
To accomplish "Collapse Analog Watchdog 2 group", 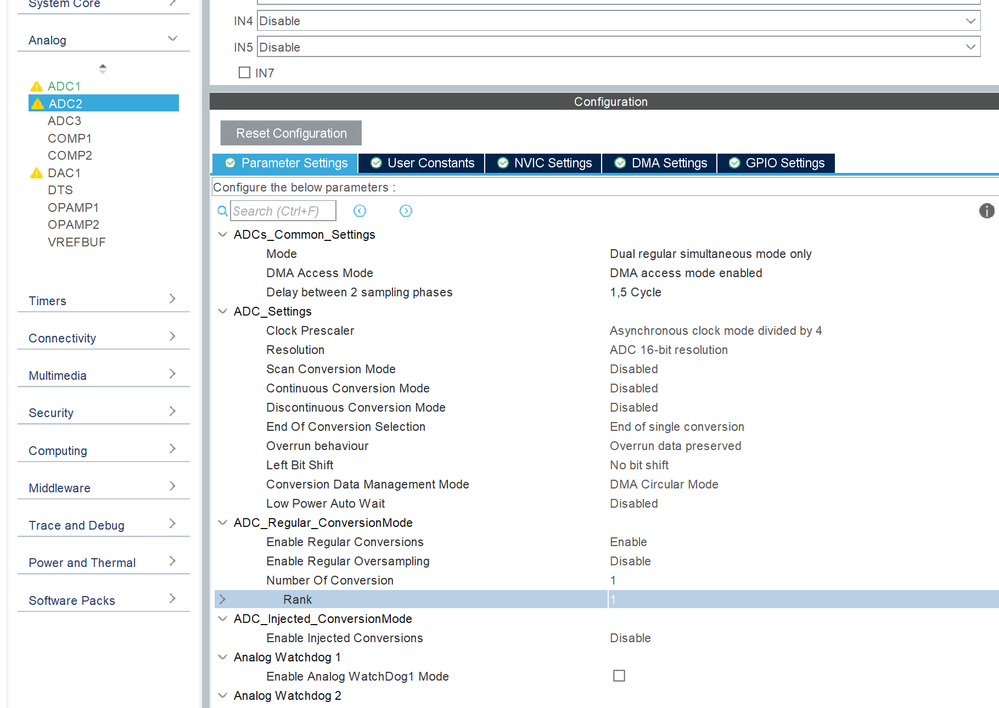I will [x=222, y=695].
